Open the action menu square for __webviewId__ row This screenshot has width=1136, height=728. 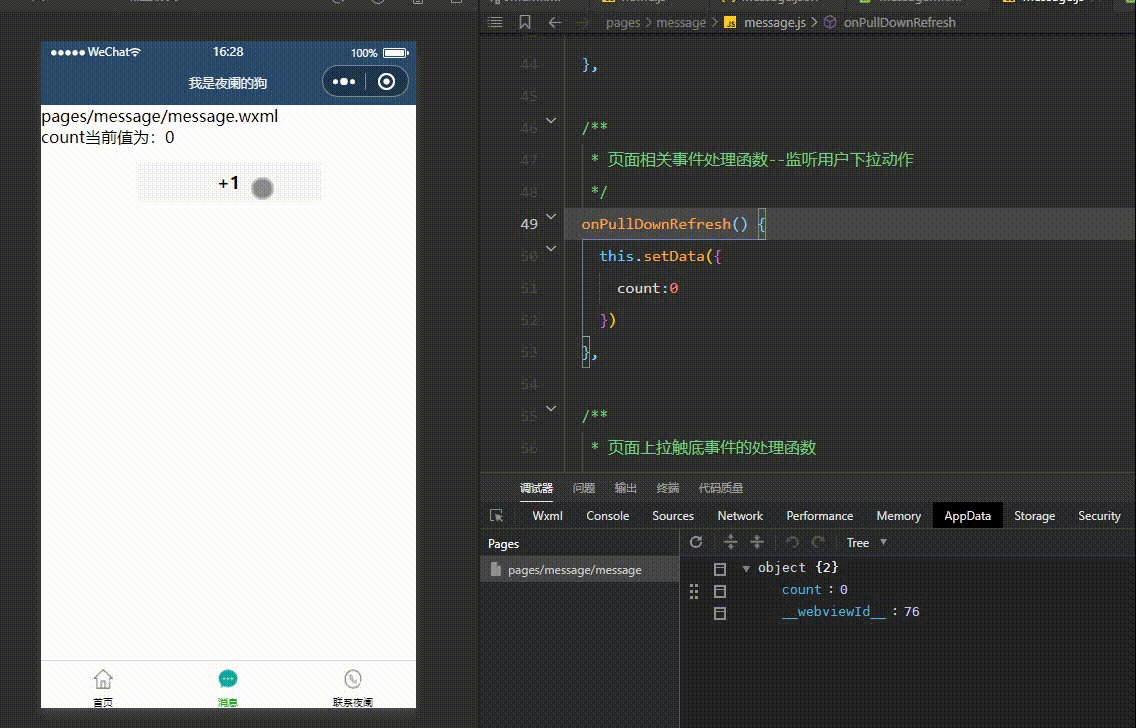click(719, 613)
